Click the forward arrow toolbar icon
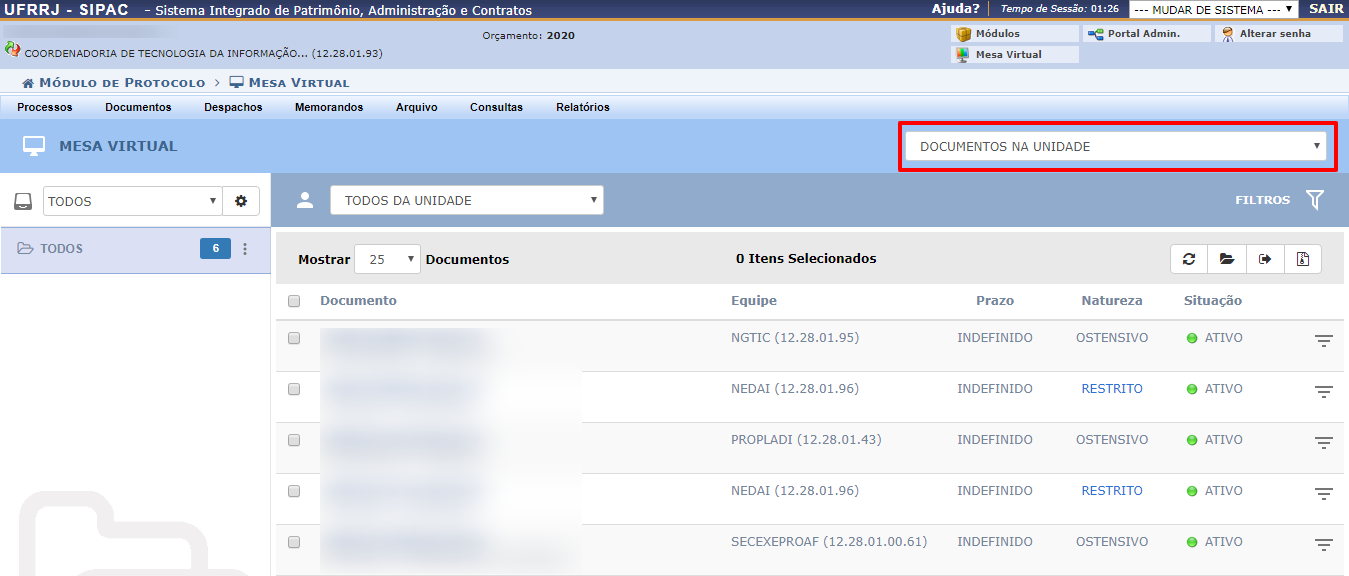This screenshot has width=1349, height=576. click(1265, 259)
